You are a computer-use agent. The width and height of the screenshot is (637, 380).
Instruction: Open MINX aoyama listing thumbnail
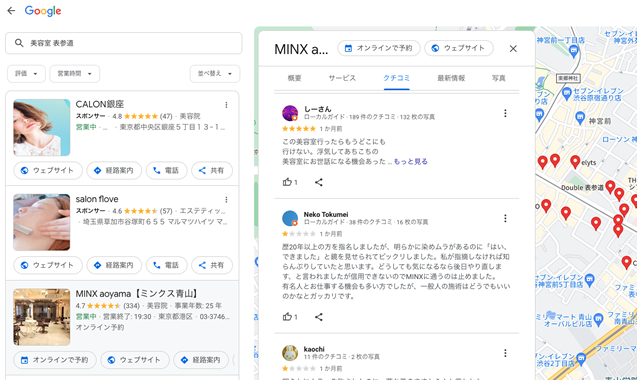[x=41, y=317]
